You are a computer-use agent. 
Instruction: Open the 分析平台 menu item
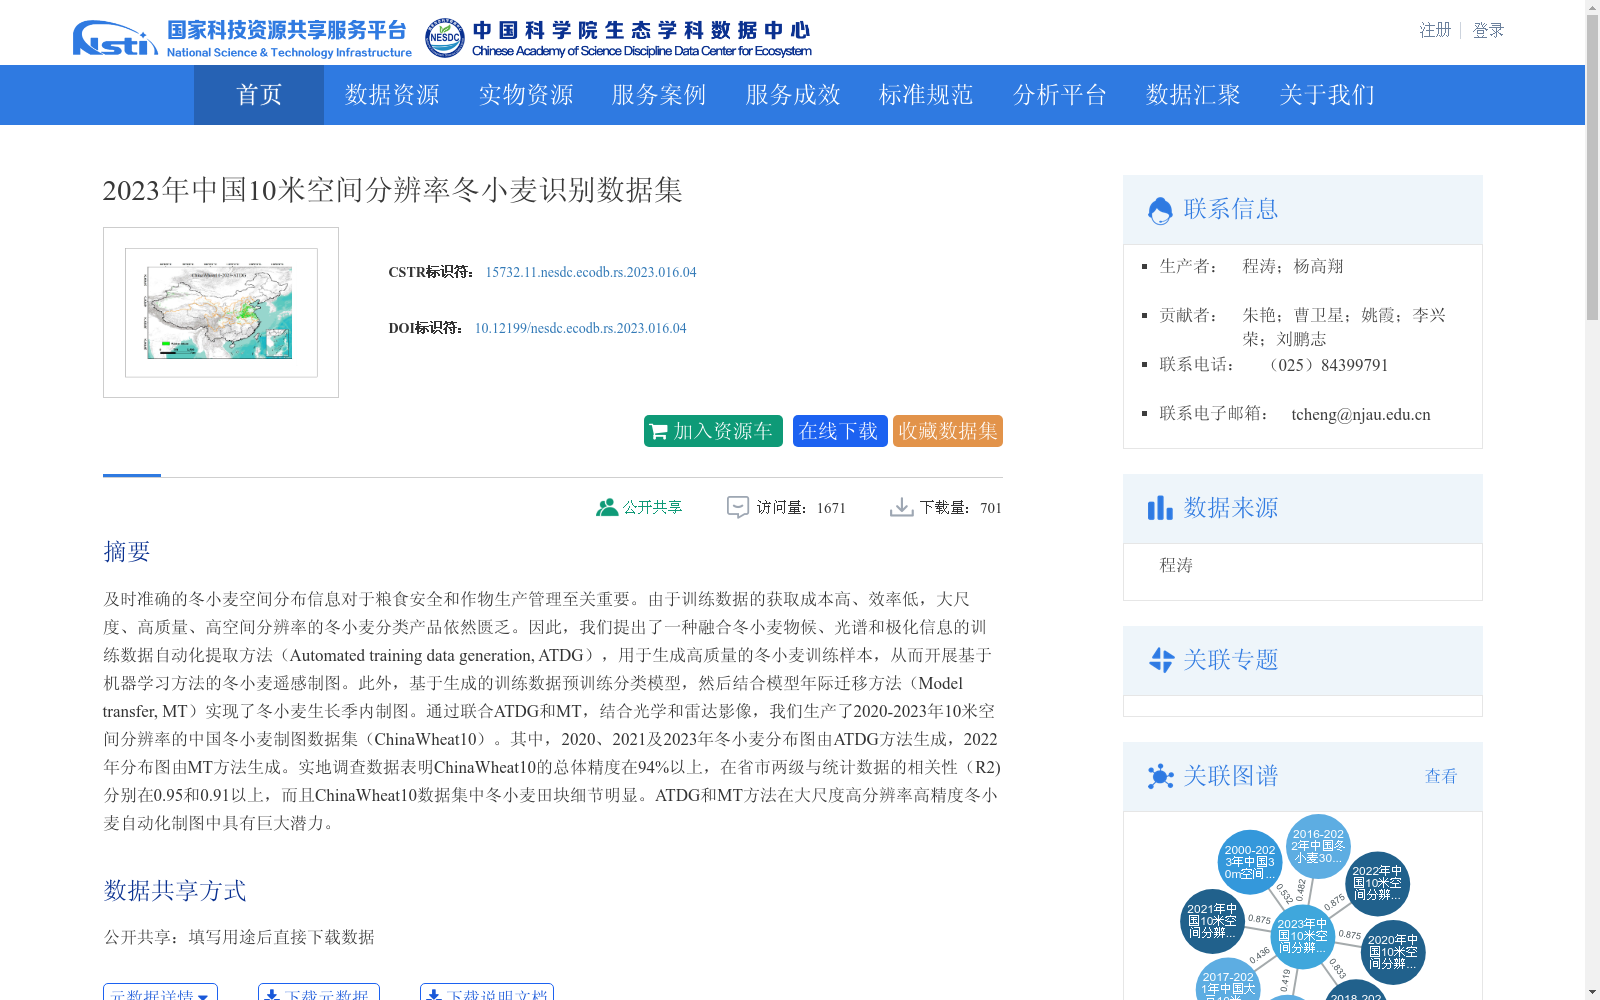coord(1060,95)
